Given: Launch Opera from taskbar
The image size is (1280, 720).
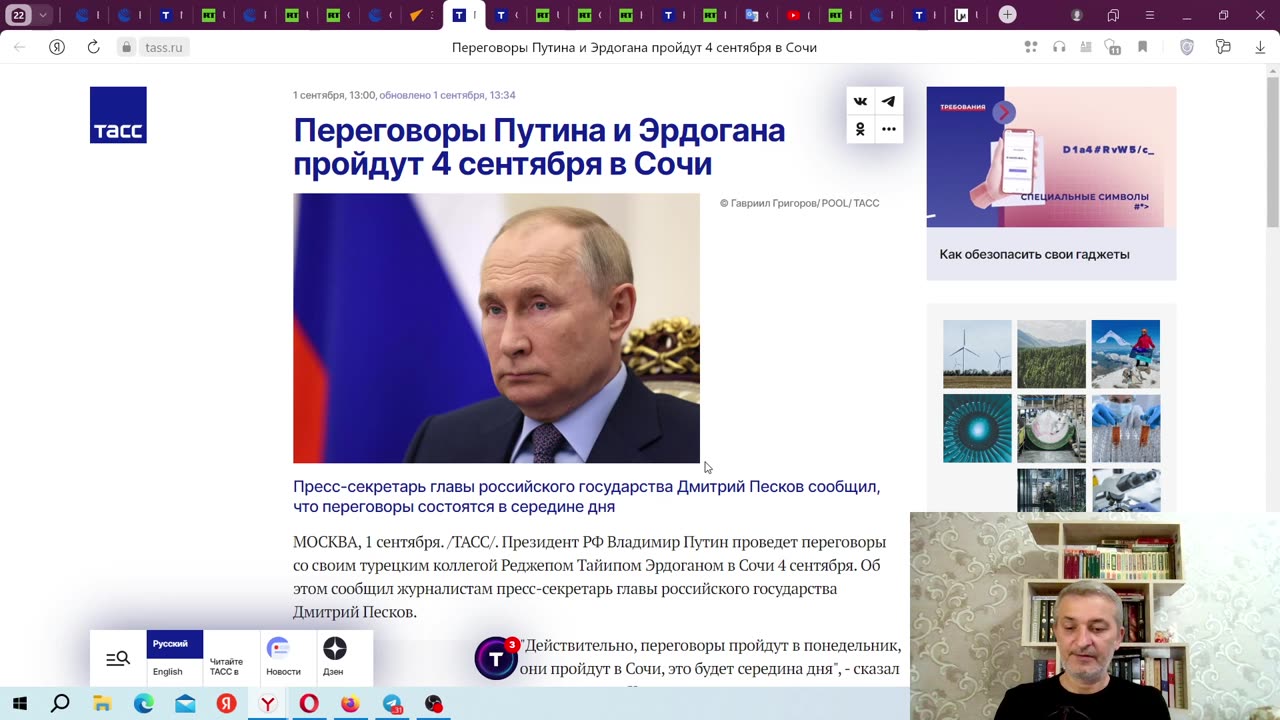Looking at the screenshot, I should pyautogui.click(x=309, y=704).
